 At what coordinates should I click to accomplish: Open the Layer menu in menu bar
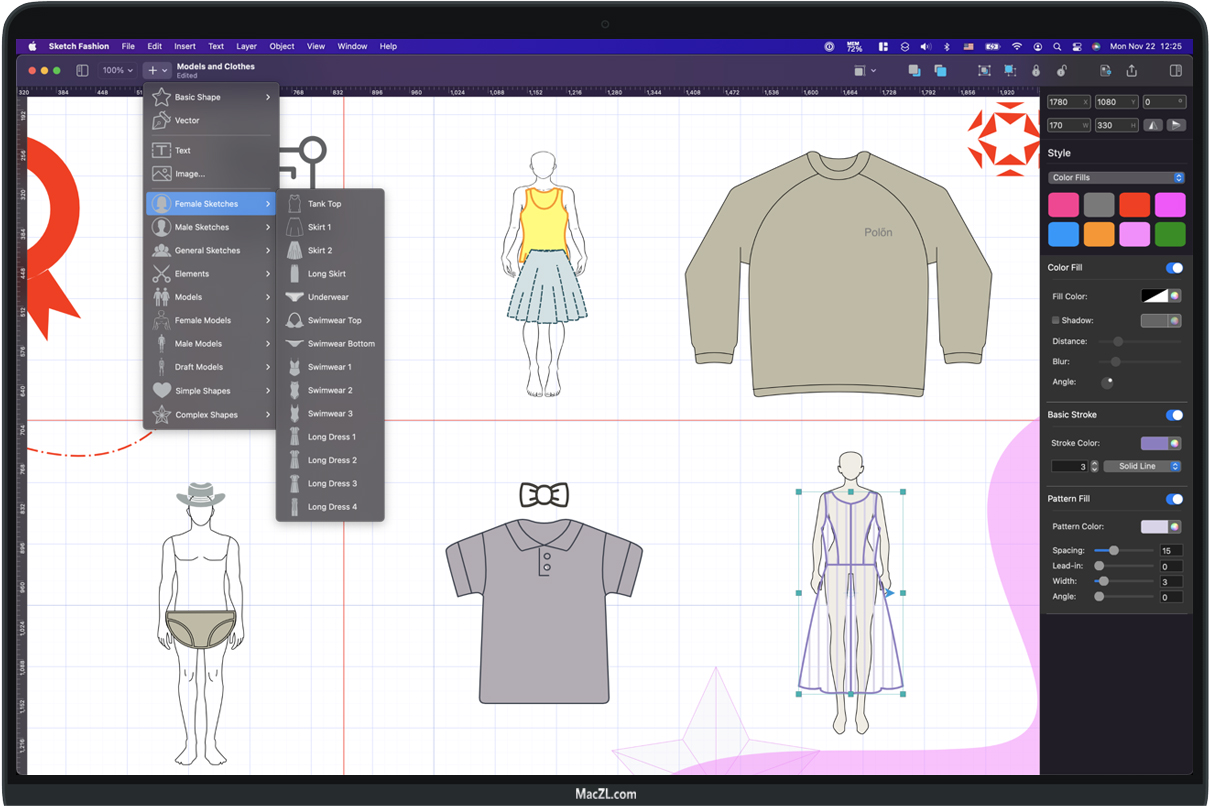click(x=246, y=46)
